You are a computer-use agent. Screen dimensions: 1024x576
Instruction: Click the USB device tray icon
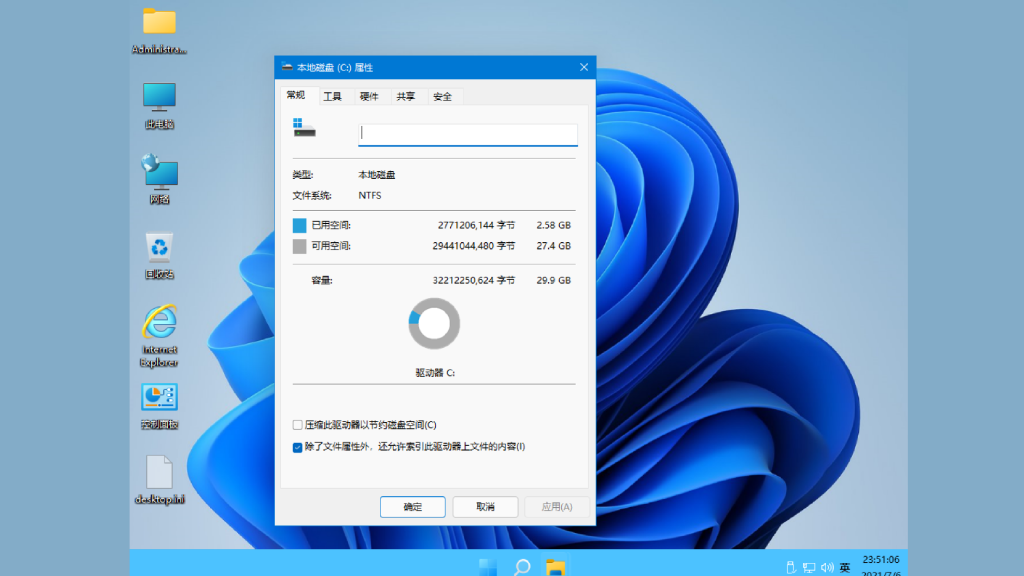tap(791, 568)
